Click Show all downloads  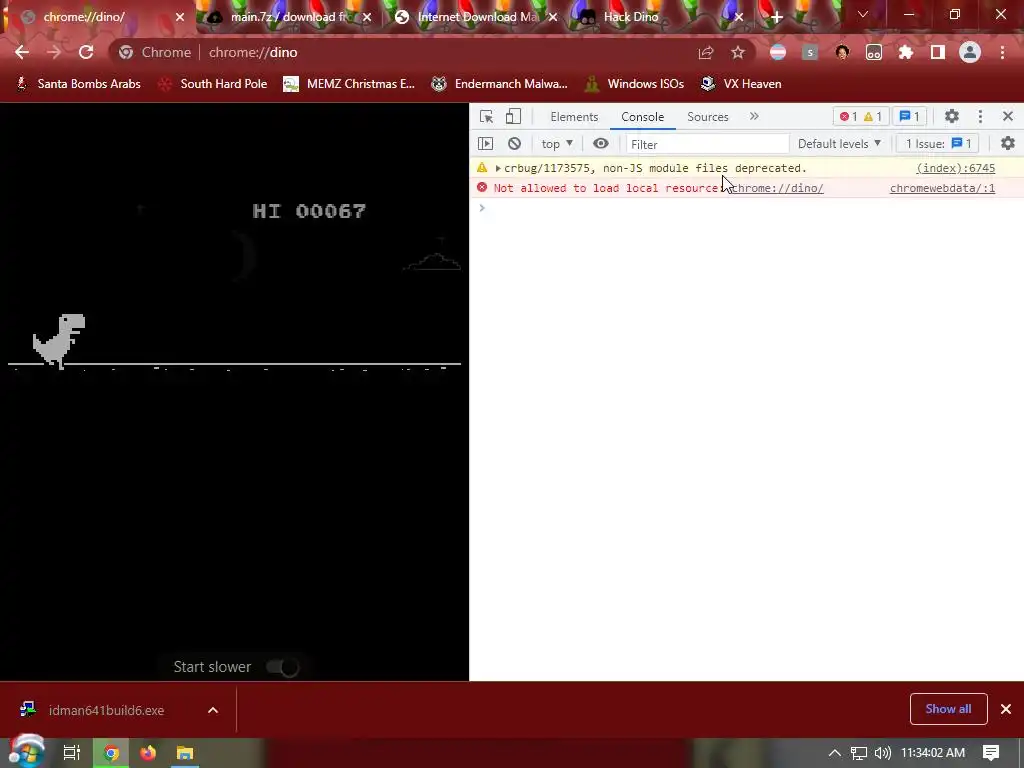pos(948,709)
